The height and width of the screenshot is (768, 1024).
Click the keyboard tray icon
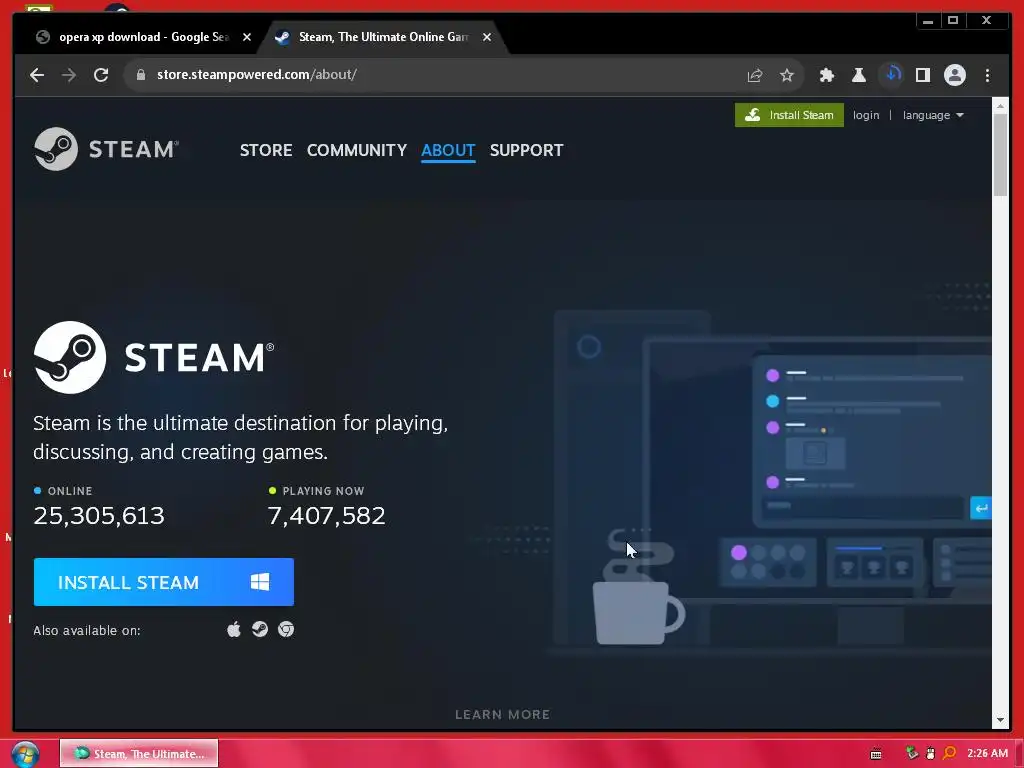click(x=876, y=754)
